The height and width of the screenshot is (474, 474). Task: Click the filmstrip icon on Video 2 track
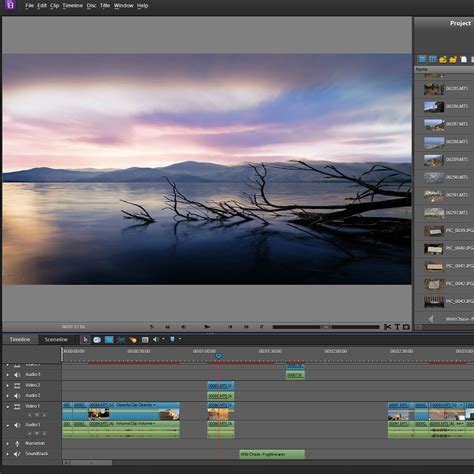click(17, 385)
